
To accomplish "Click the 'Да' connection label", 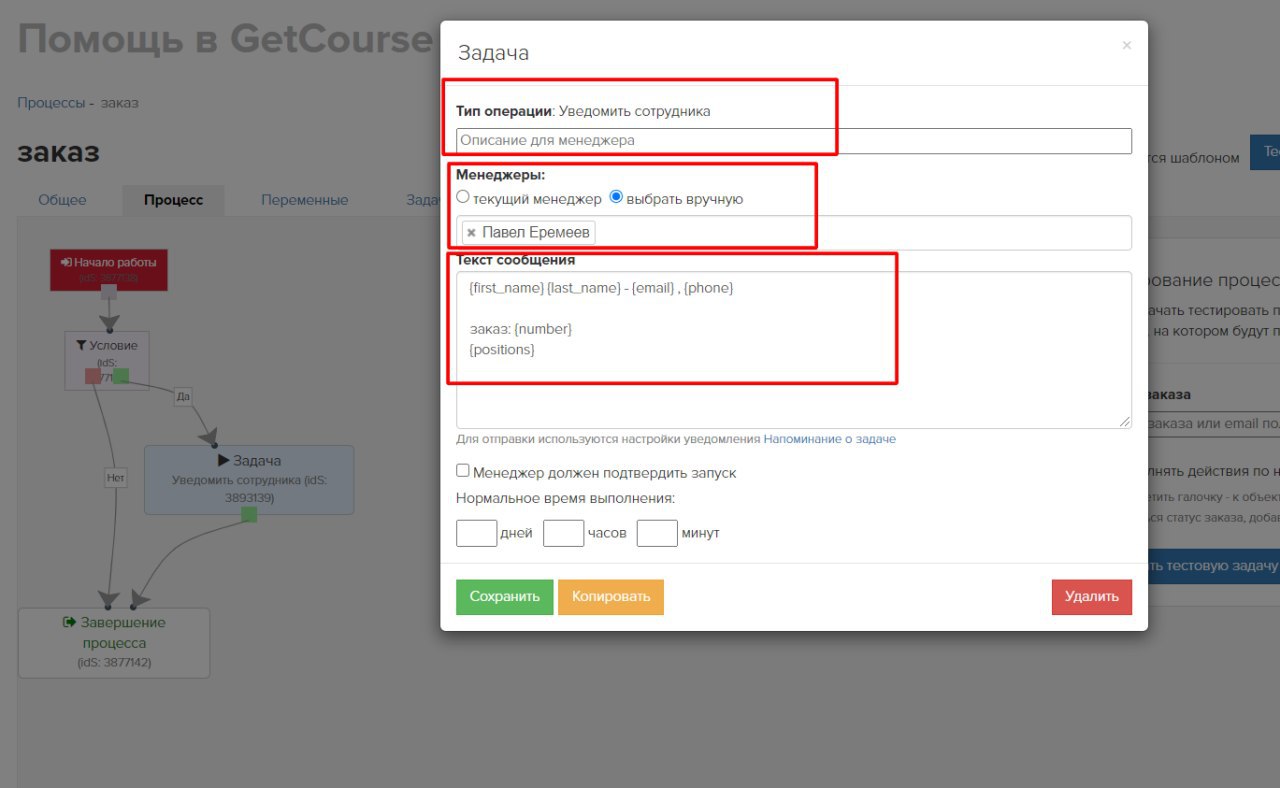I will [183, 396].
